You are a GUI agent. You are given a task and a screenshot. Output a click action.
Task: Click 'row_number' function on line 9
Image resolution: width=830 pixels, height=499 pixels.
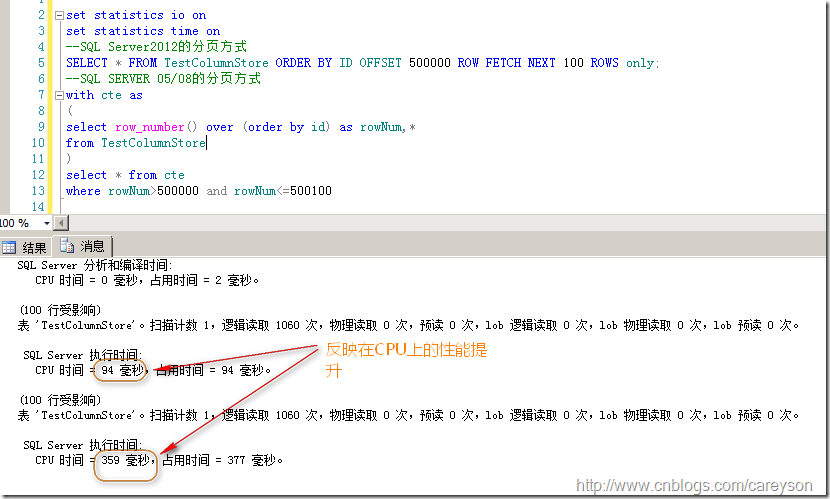150,127
